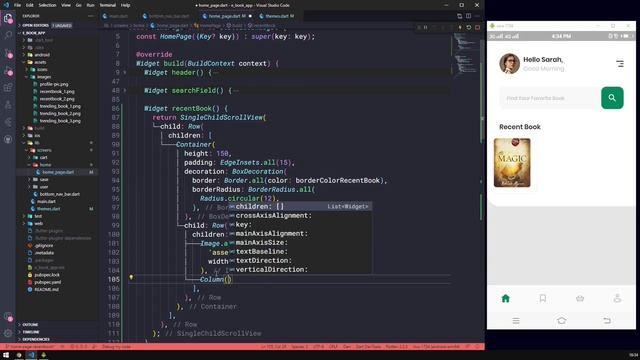This screenshot has height=360, width=640.
Task: Expand the cart folder under screens
Action: 43,157
